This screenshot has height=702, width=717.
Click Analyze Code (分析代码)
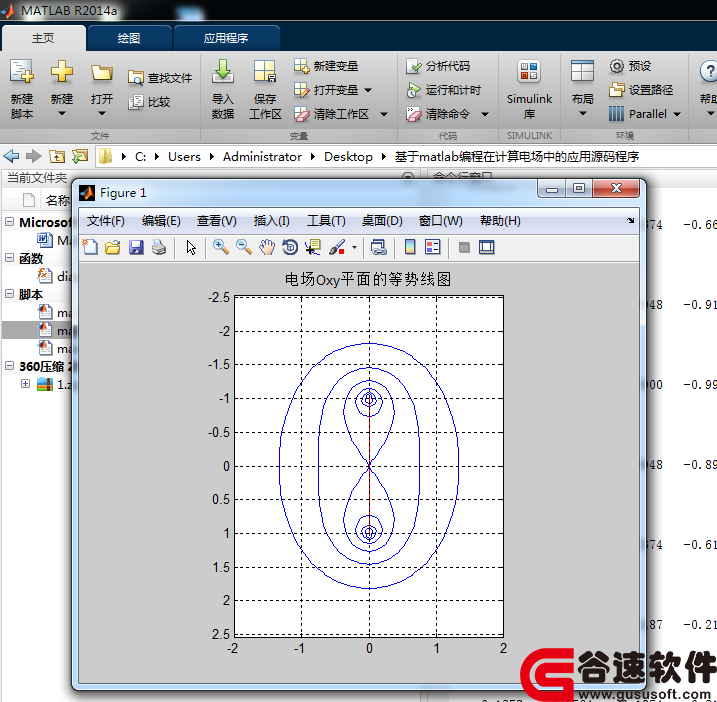[x=438, y=66]
